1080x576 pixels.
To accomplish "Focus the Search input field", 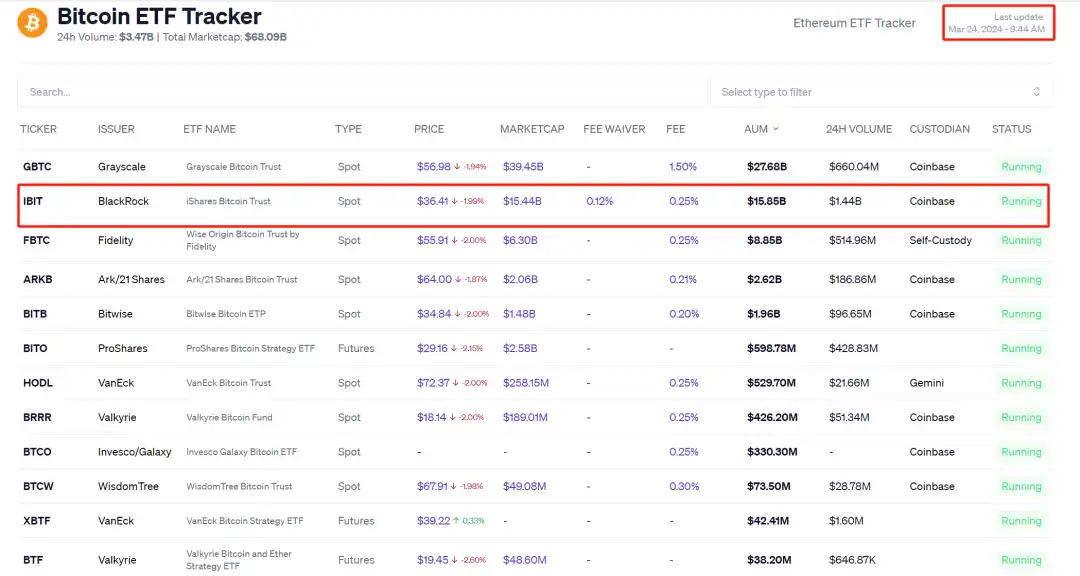I will click(x=360, y=92).
